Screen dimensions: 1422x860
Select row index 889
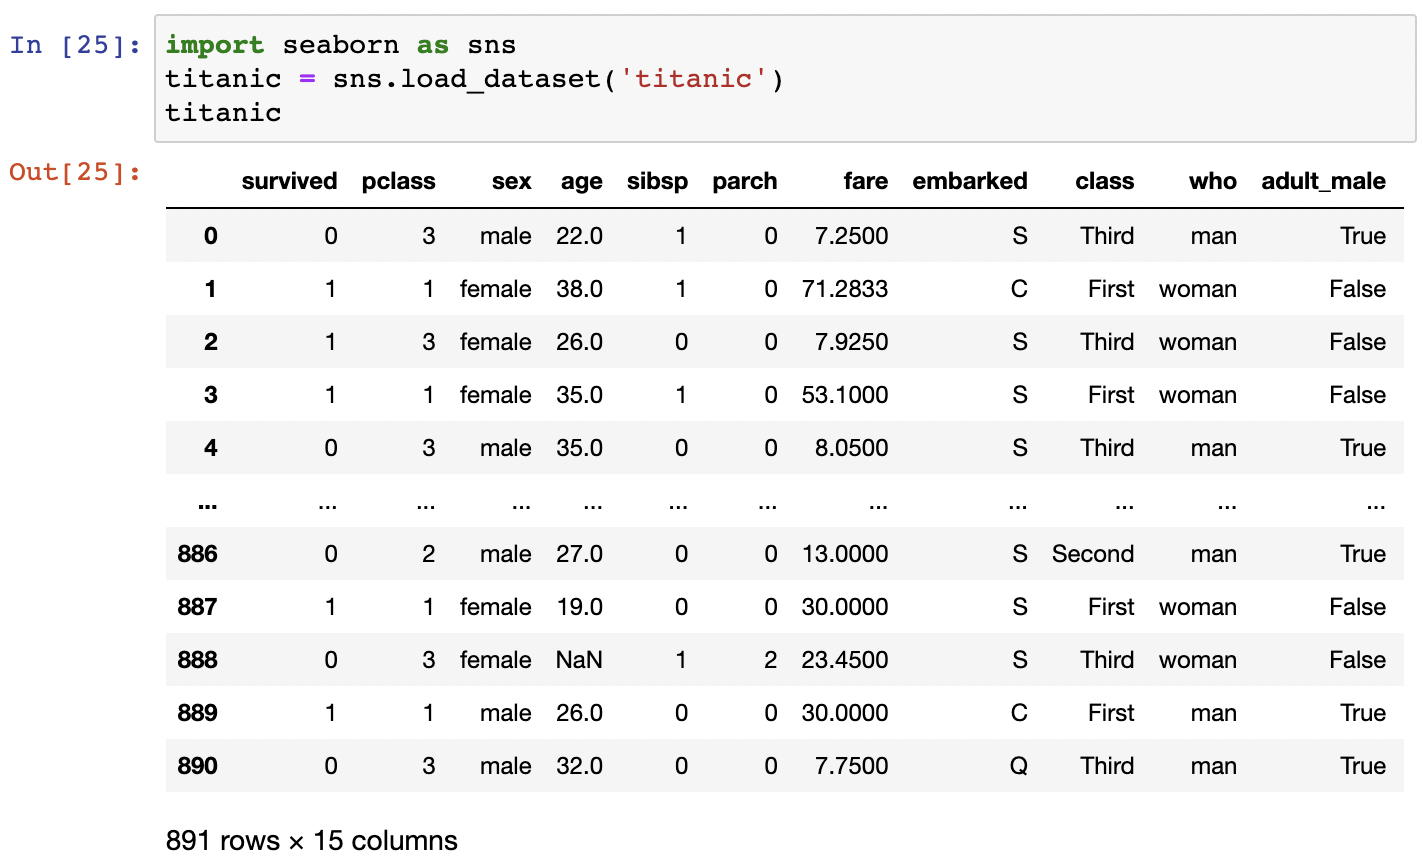197,713
